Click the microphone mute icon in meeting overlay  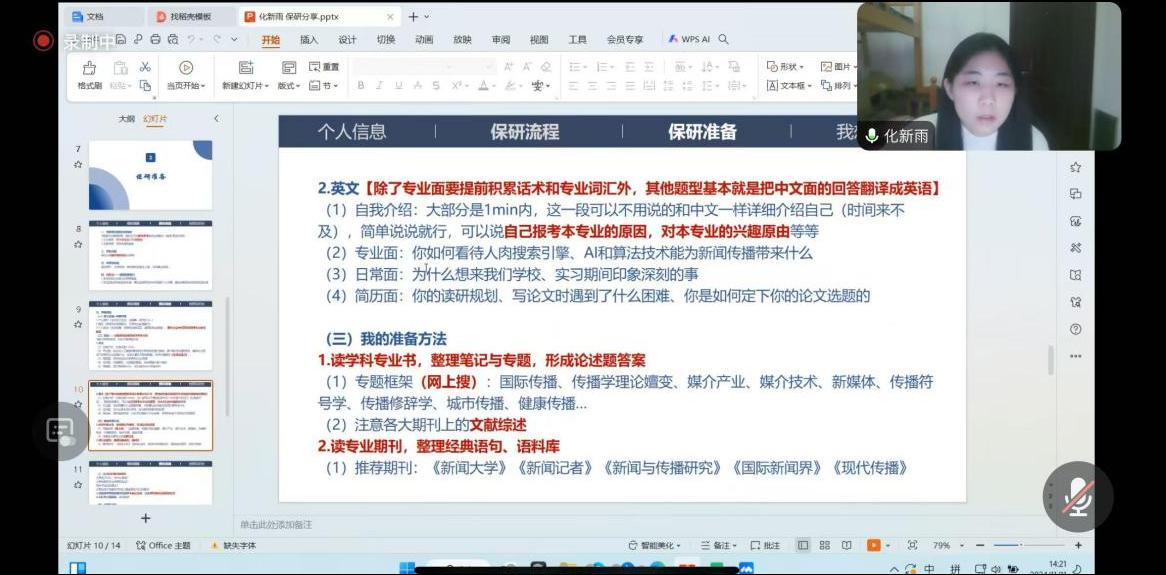point(1077,497)
